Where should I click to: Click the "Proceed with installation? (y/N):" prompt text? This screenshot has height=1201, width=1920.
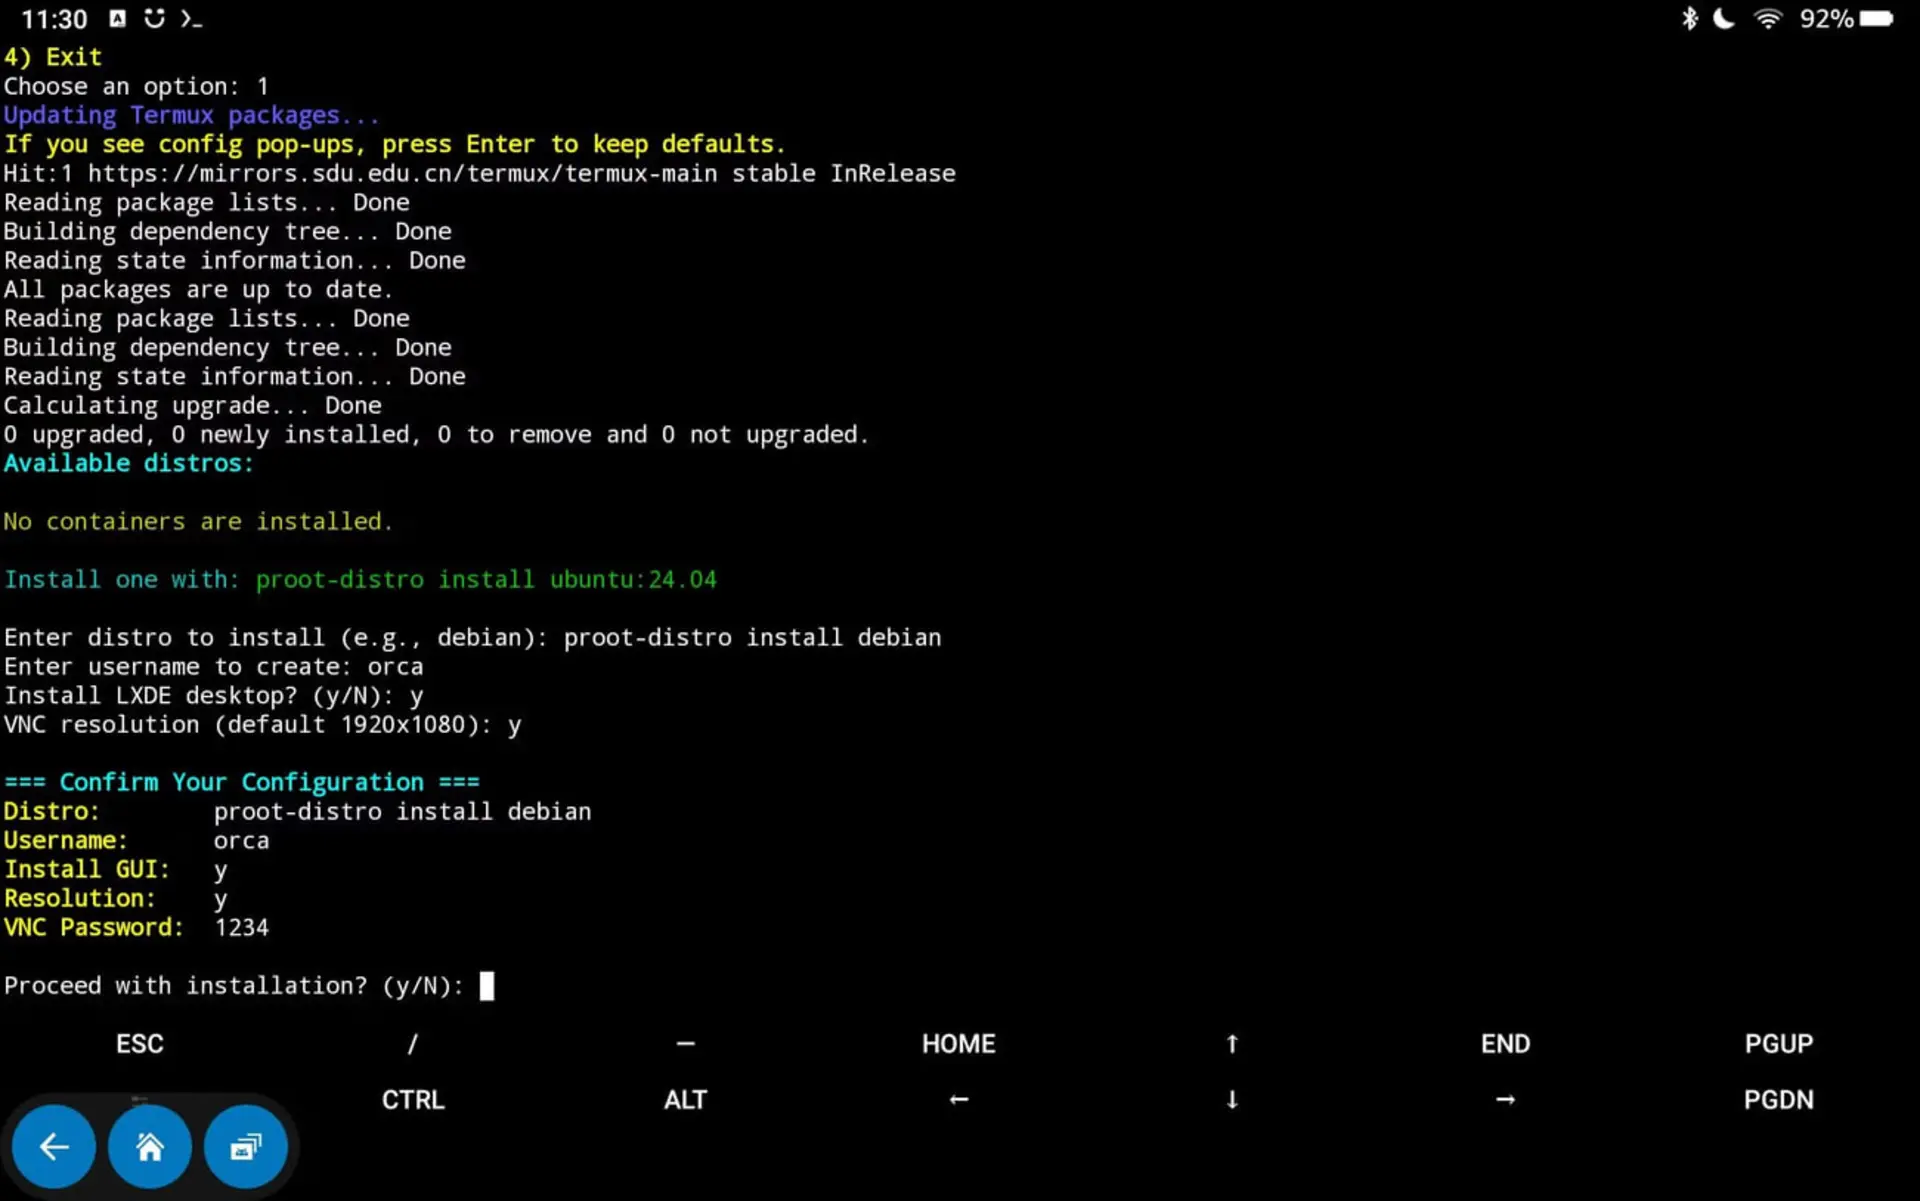[x=234, y=986]
